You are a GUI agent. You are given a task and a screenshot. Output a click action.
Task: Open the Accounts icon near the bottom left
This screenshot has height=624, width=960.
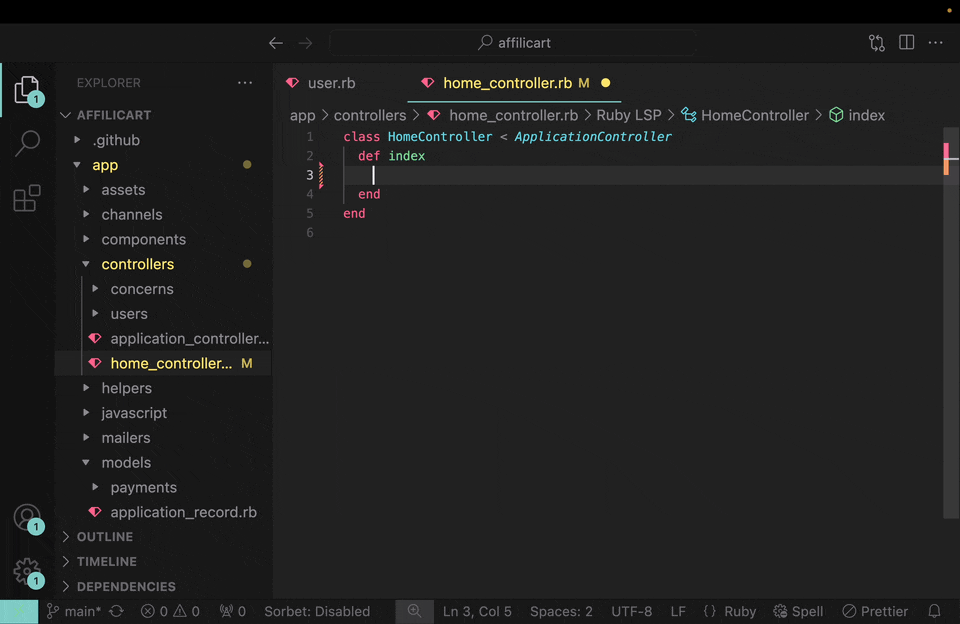click(x=27, y=516)
